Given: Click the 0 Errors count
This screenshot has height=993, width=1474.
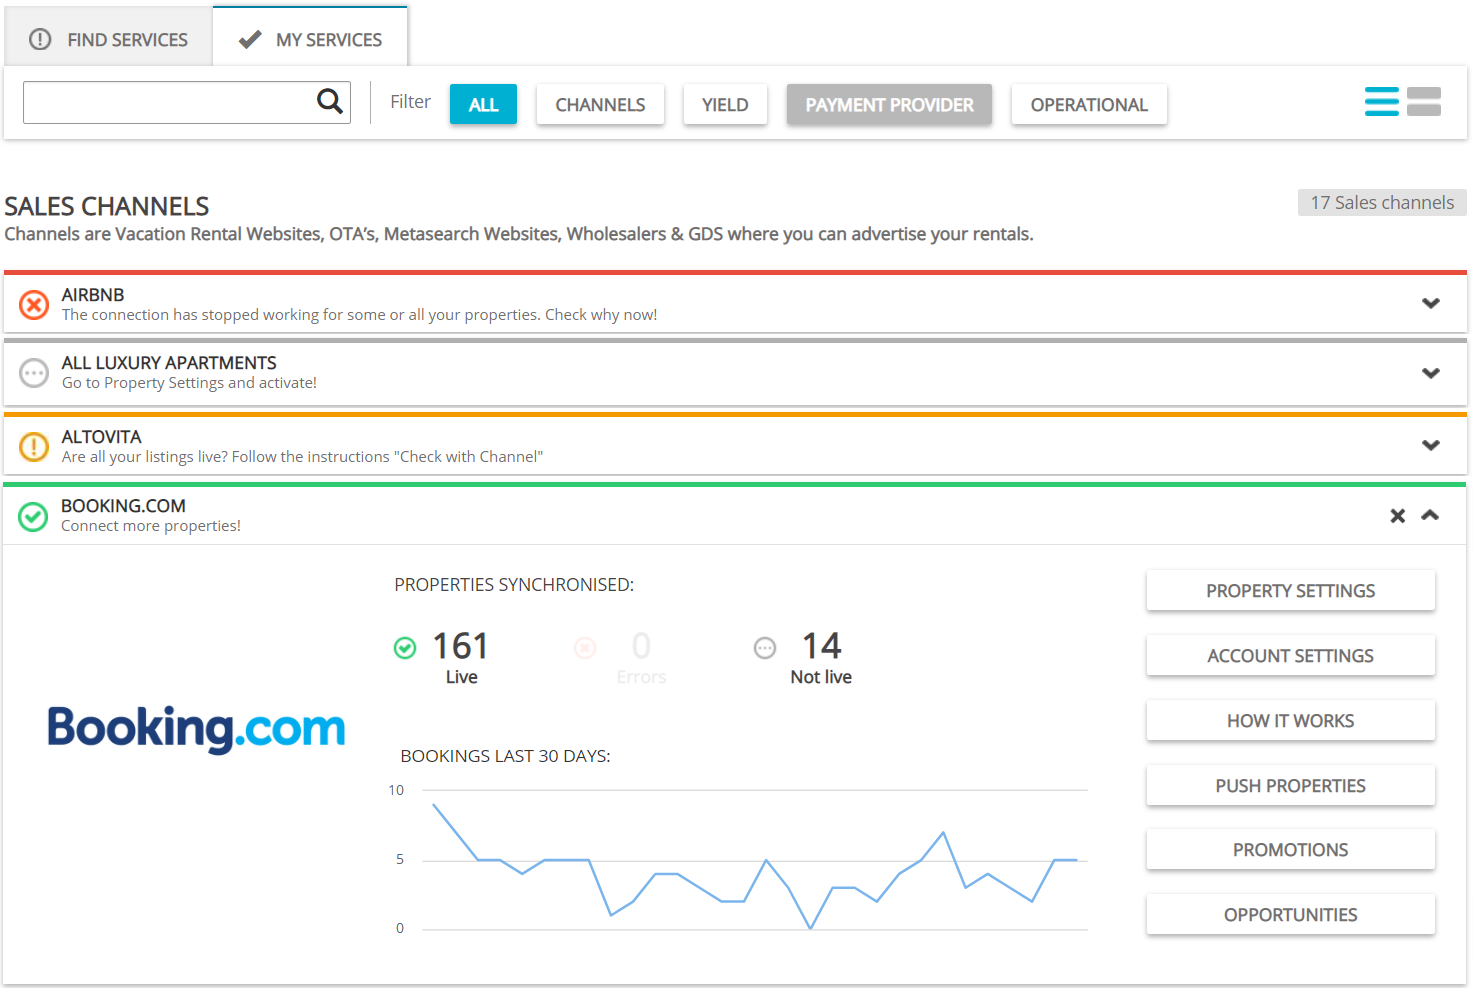Looking at the screenshot, I should coord(641,646).
